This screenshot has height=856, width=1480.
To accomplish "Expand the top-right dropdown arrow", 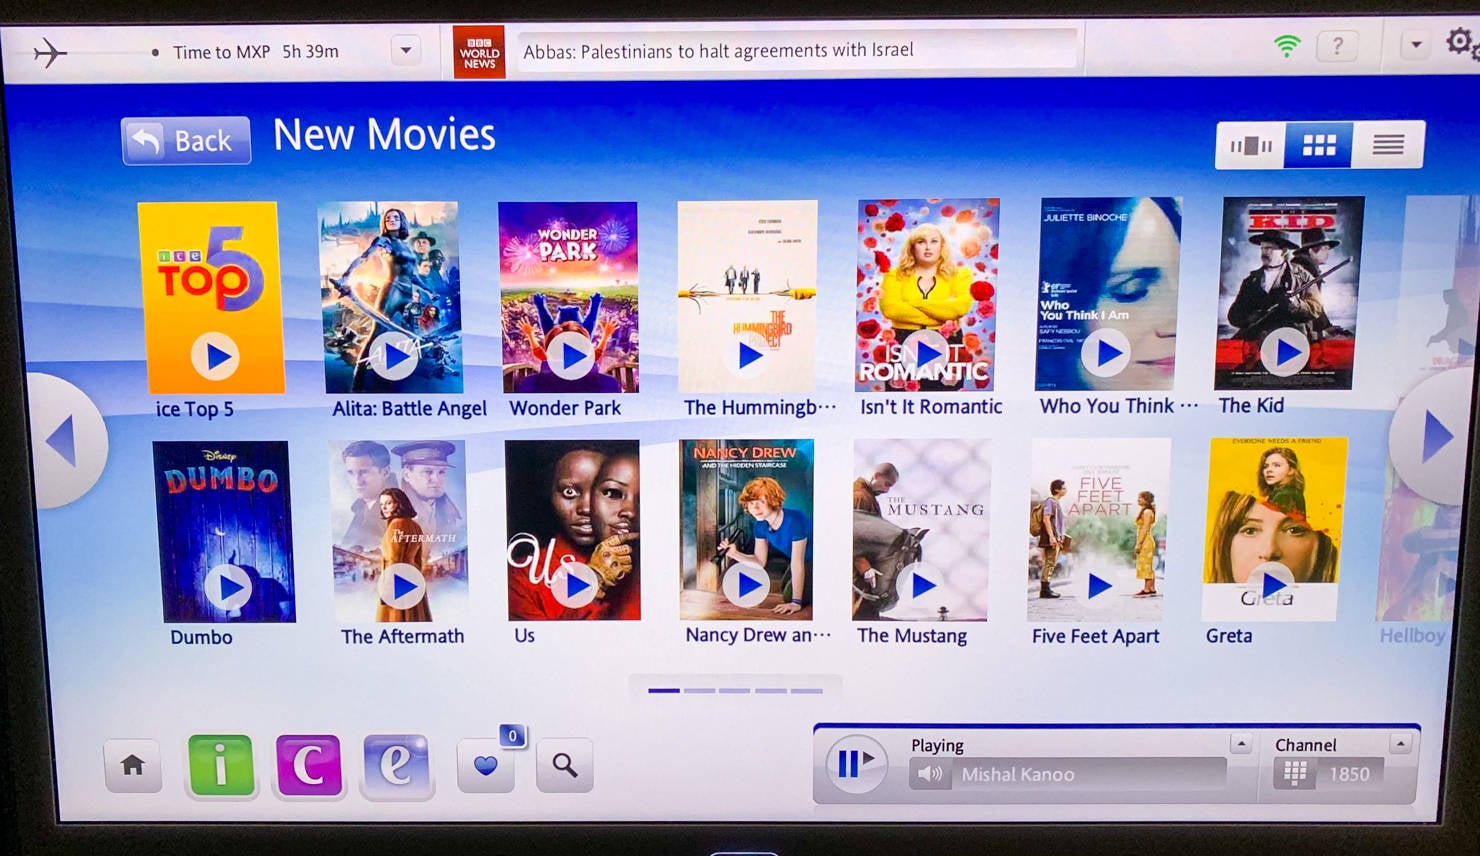I will [x=1415, y=45].
